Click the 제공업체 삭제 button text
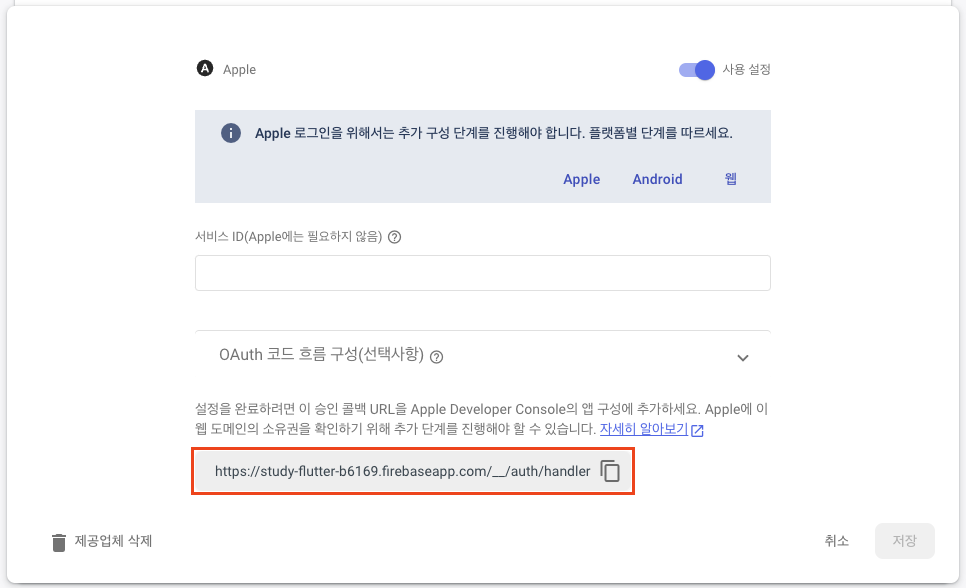 coord(113,541)
